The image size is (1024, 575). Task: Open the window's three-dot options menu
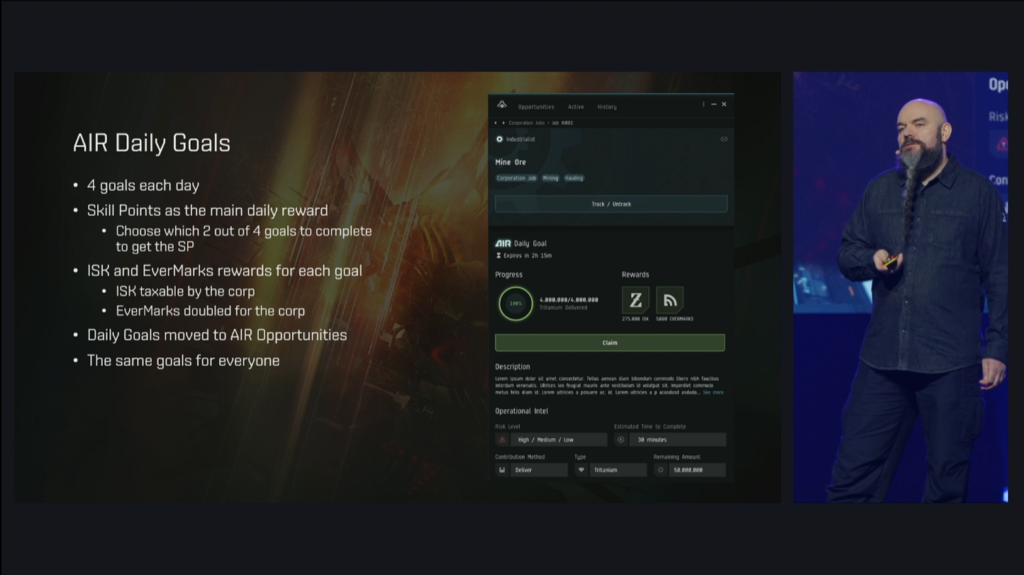click(703, 105)
